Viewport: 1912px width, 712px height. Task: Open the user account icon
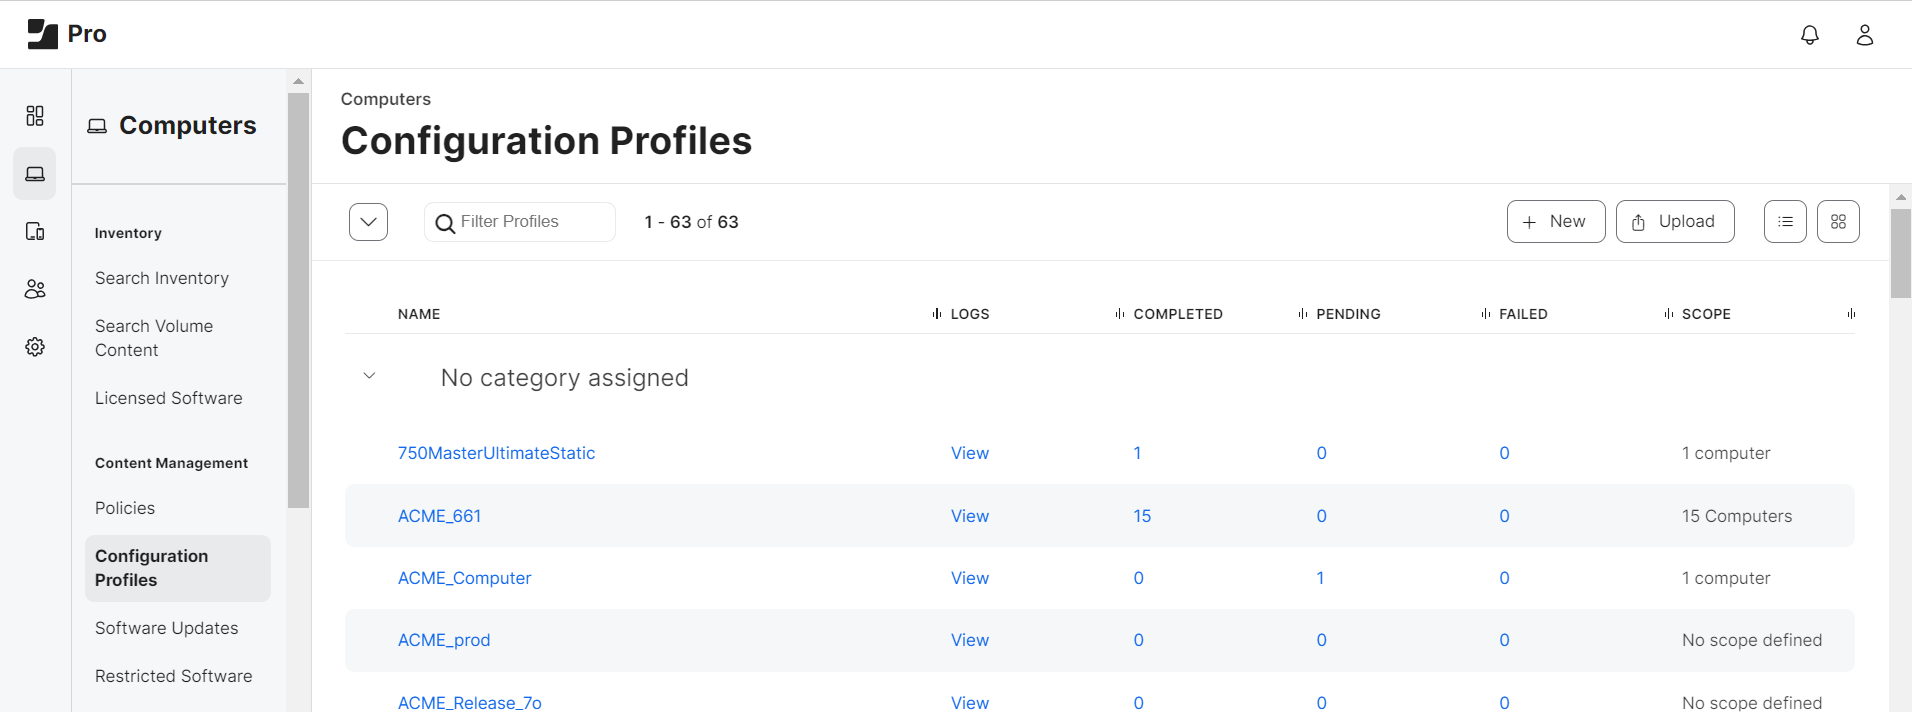coord(1864,35)
